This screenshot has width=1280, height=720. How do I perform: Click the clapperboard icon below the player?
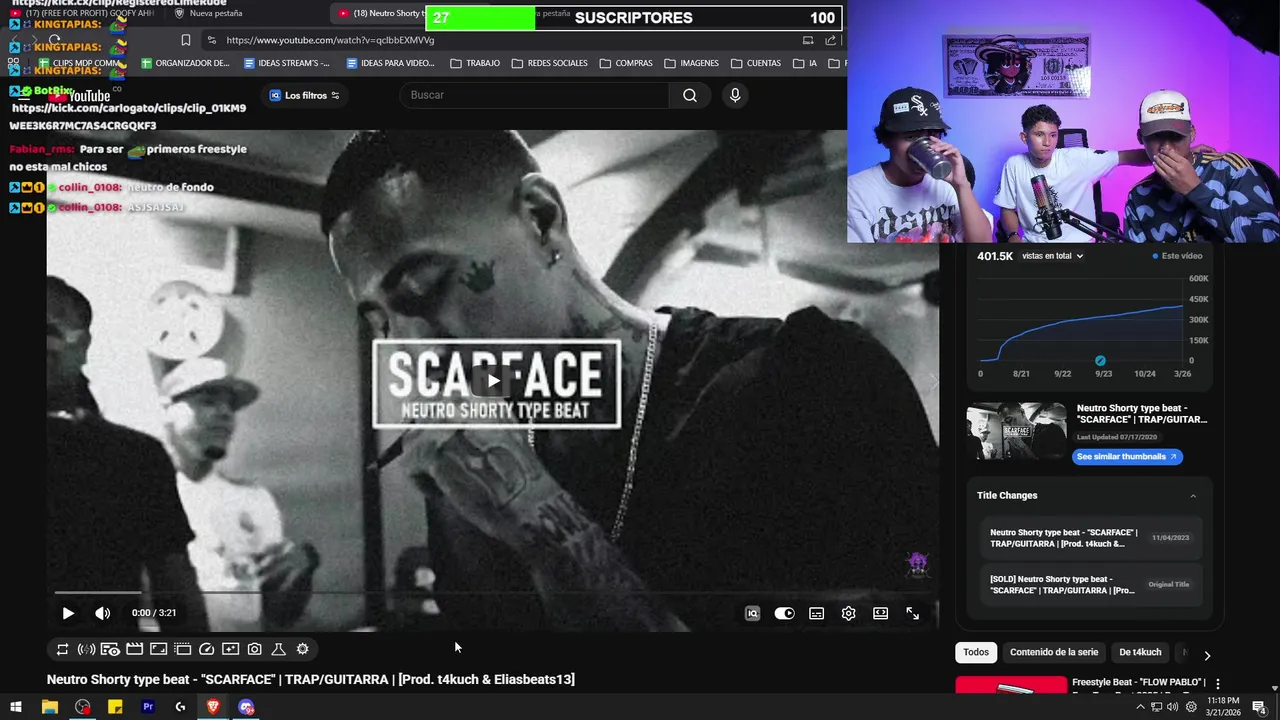click(134, 649)
